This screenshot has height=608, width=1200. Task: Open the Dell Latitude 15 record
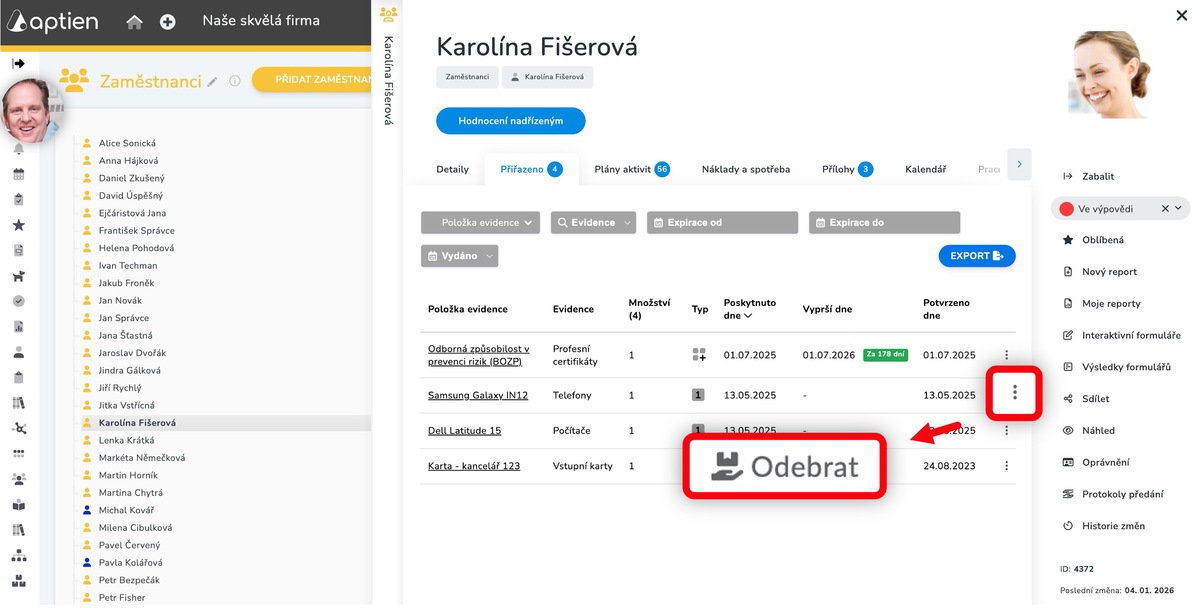point(465,430)
